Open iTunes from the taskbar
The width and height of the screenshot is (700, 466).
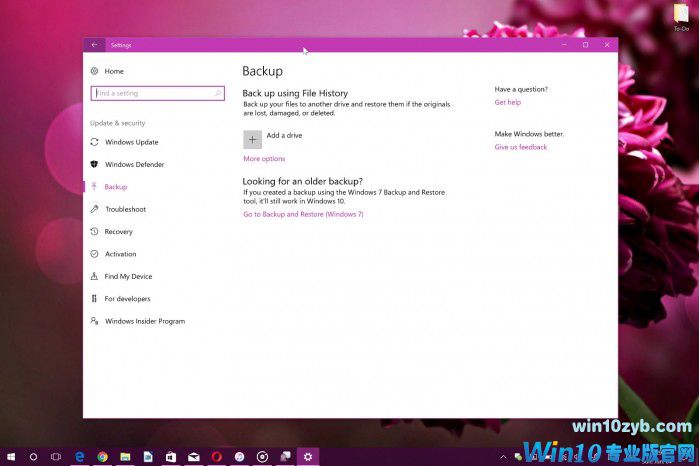point(239,457)
